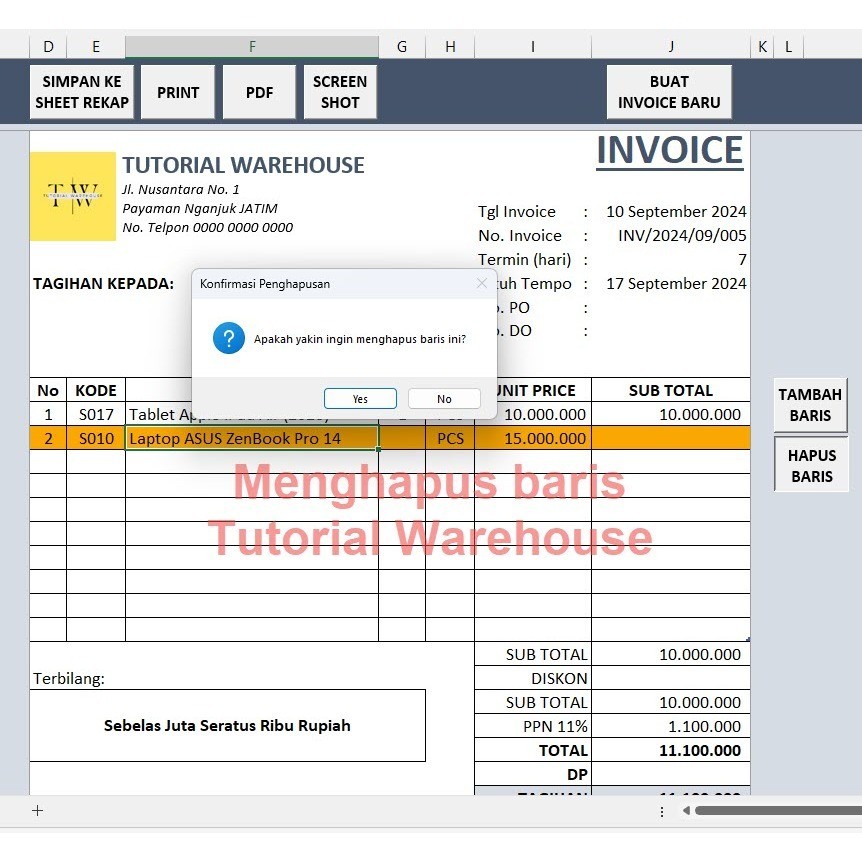Click the SIMPAN KE SHEET REKAP button

pyautogui.click(x=82, y=92)
